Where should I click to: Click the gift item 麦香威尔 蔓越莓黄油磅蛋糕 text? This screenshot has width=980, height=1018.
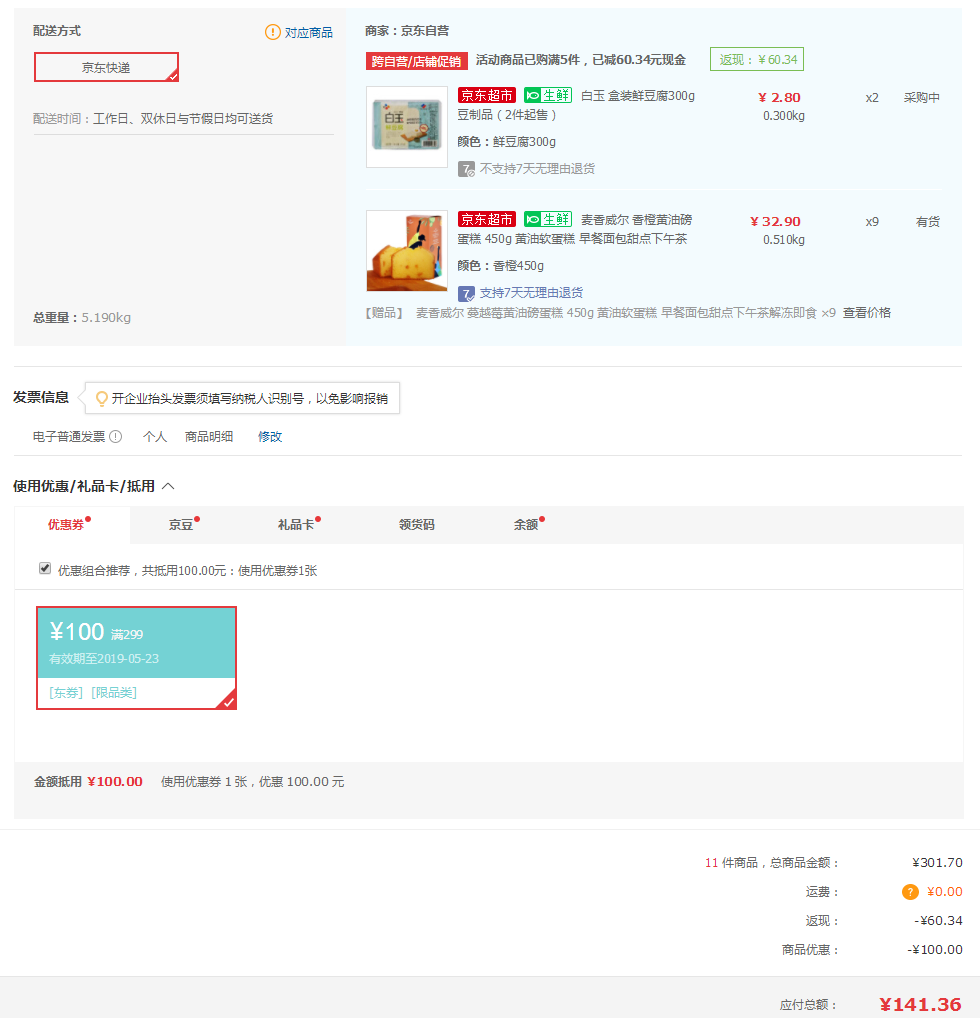click(x=616, y=313)
